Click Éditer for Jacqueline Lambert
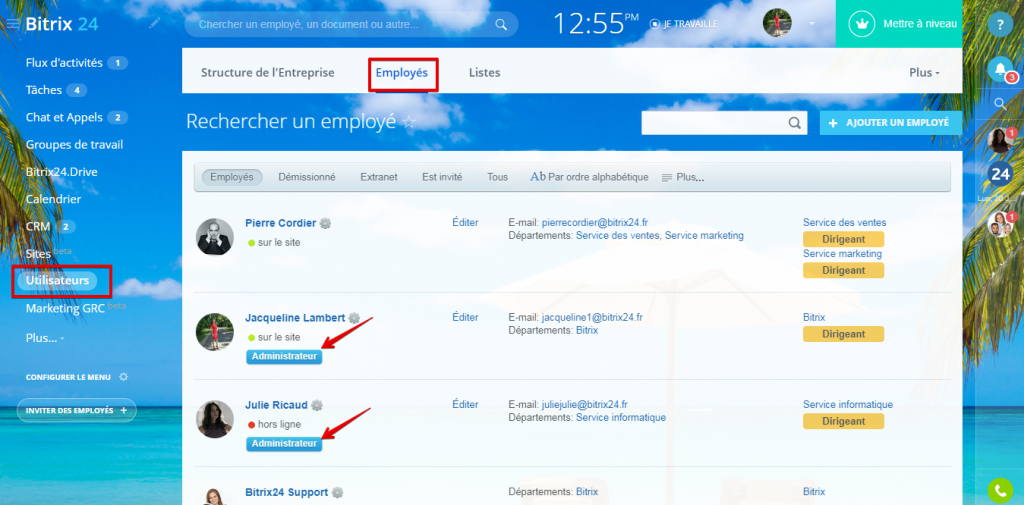 pyautogui.click(x=465, y=318)
